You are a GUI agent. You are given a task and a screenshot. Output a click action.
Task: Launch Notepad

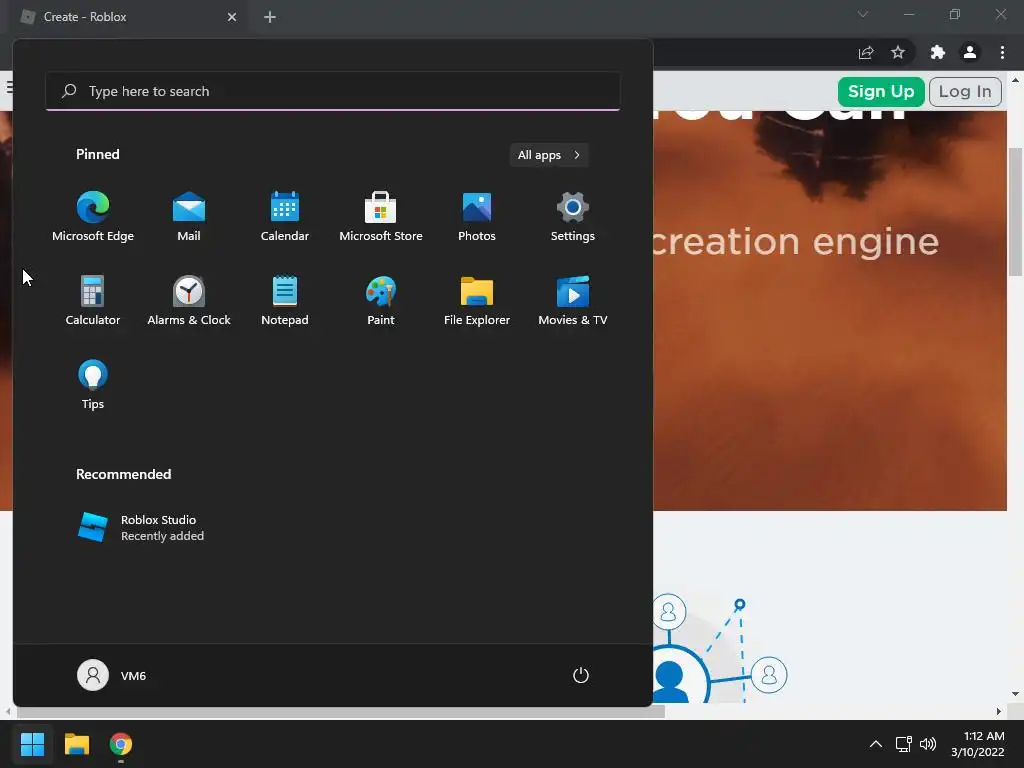285,301
